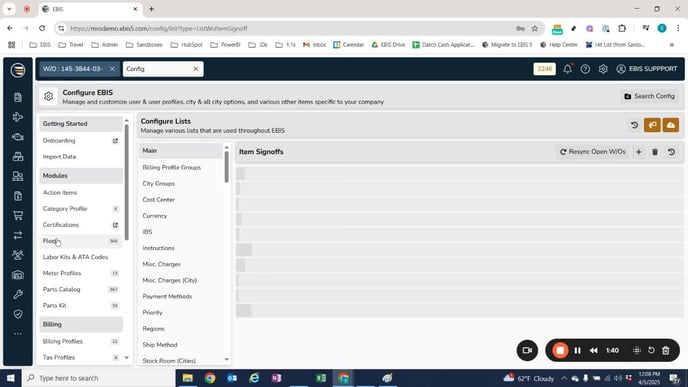Open the help question mark icon
688x387 pixels.
point(585,69)
